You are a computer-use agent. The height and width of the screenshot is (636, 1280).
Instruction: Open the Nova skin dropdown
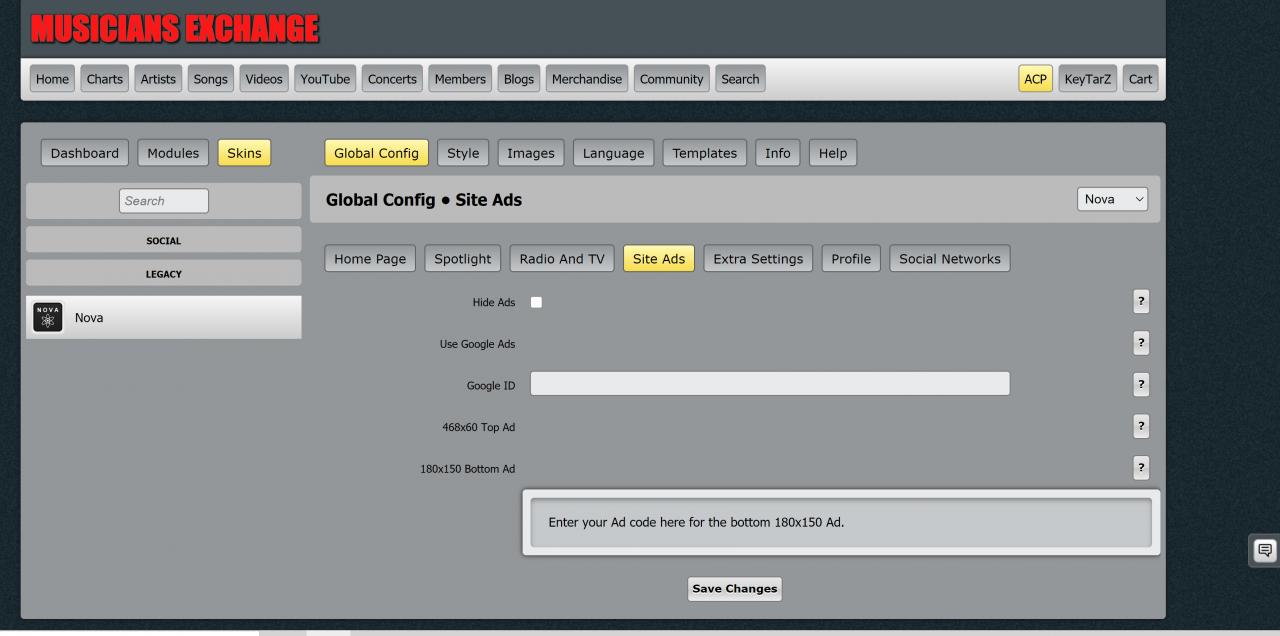1112,199
